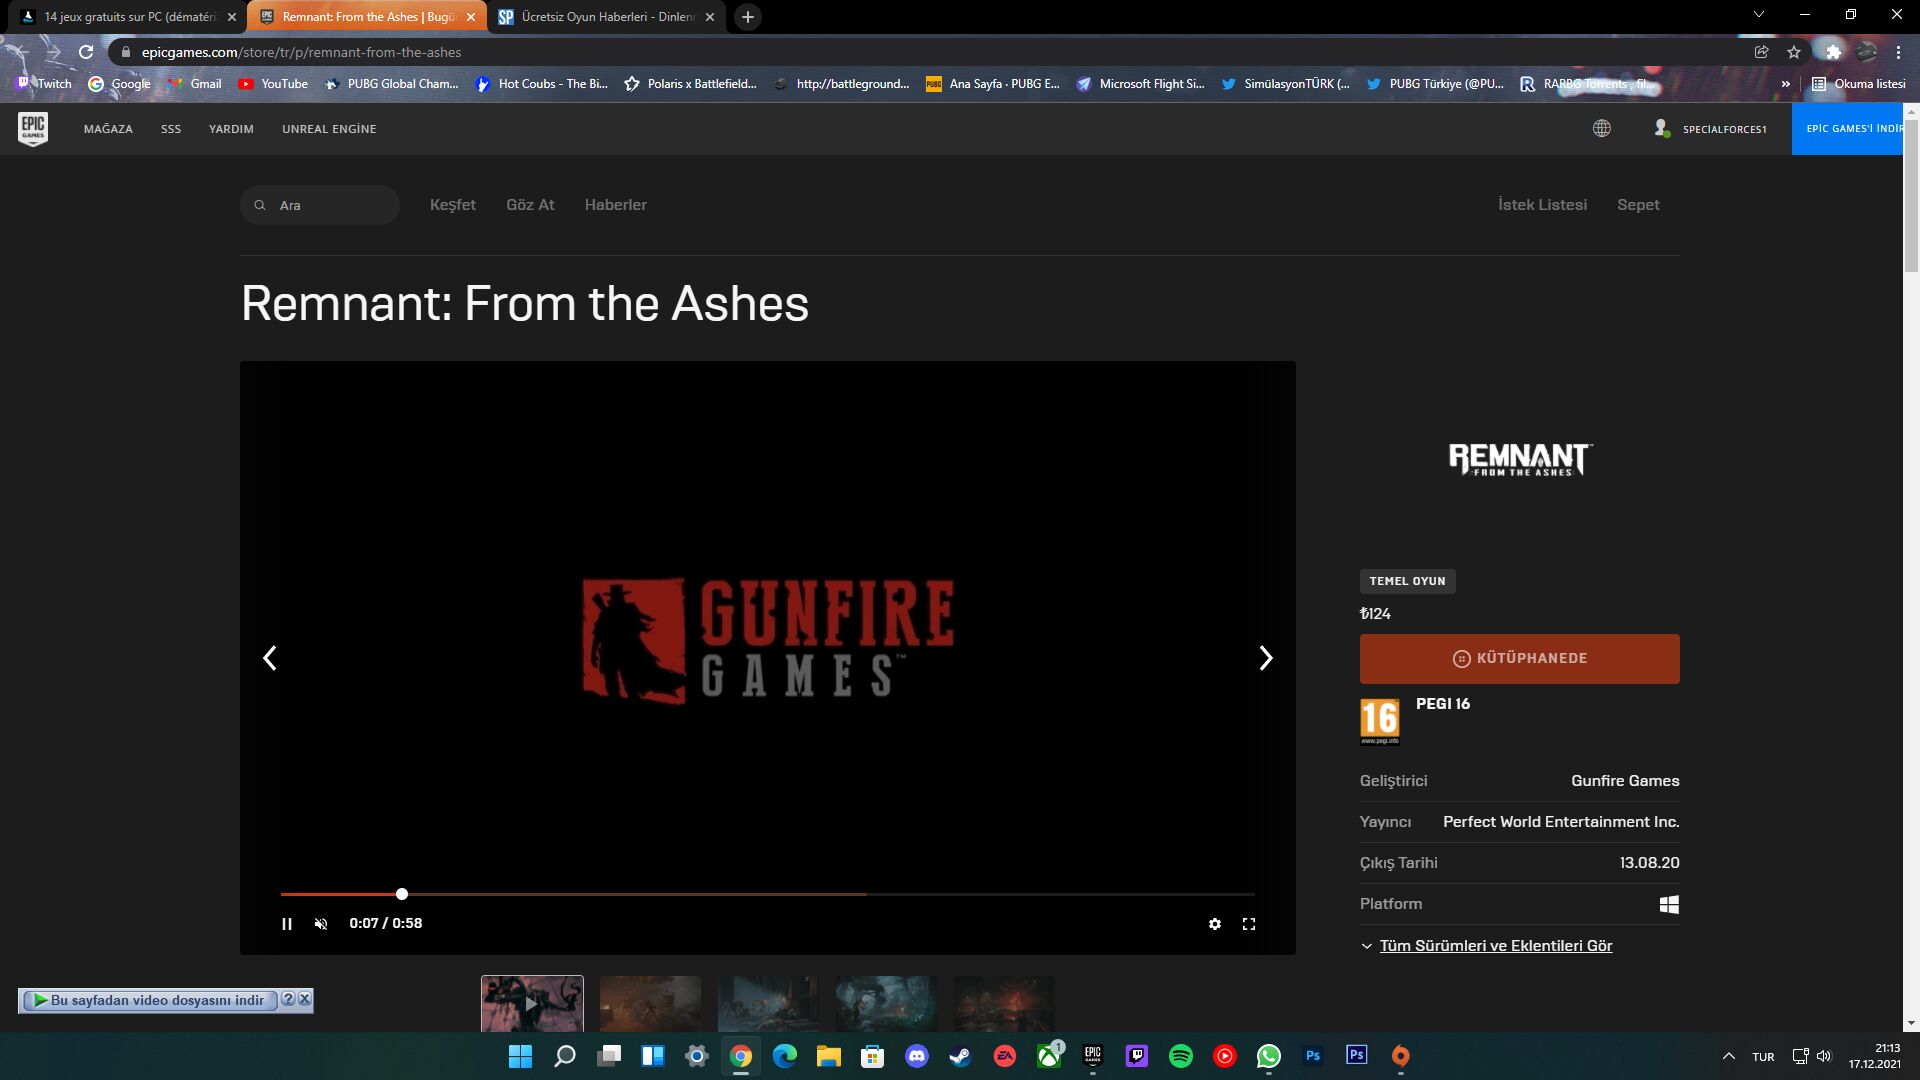Screen dimensions: 1920x1080
Task: Show next media slide
Action: (x=1266, y=658)
